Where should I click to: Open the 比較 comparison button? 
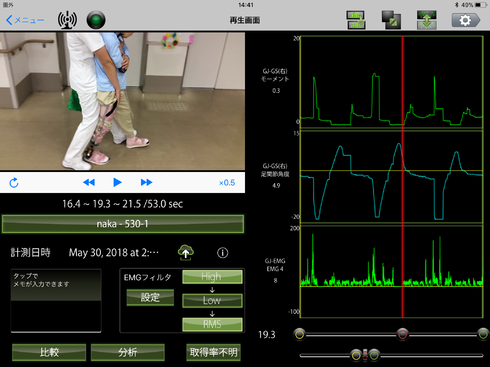point(49,352)
